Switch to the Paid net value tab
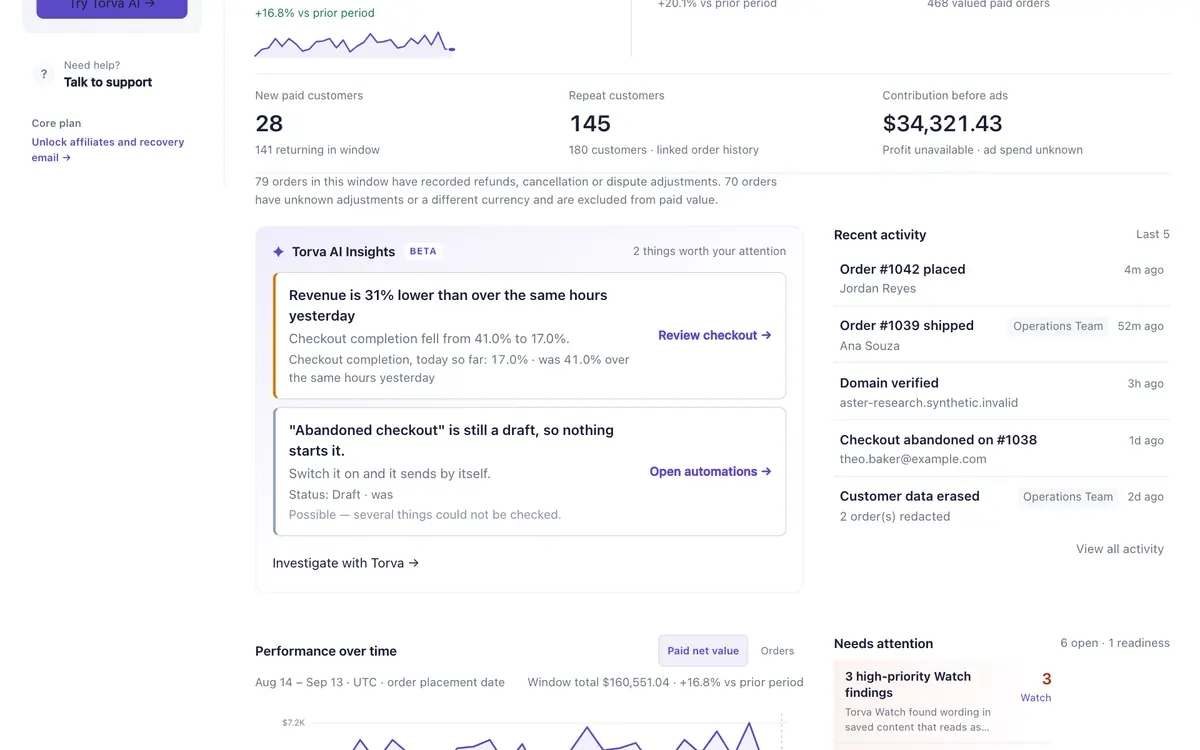Image resolution: width=1200 pixels, height=750 pixels. point(703,651)
